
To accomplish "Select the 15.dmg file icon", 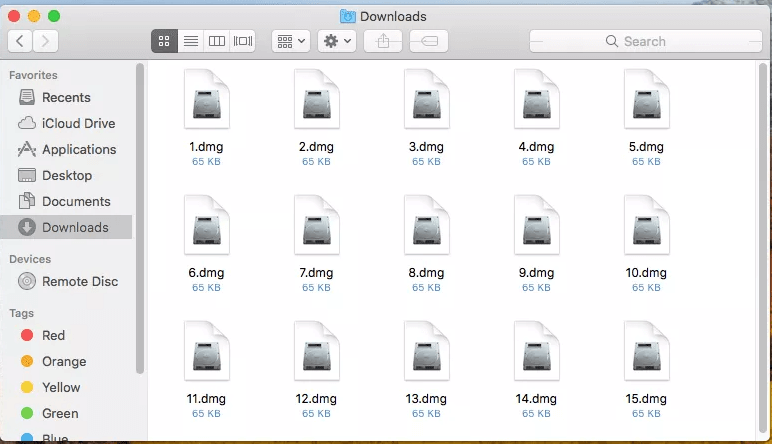I will [647, 351].
